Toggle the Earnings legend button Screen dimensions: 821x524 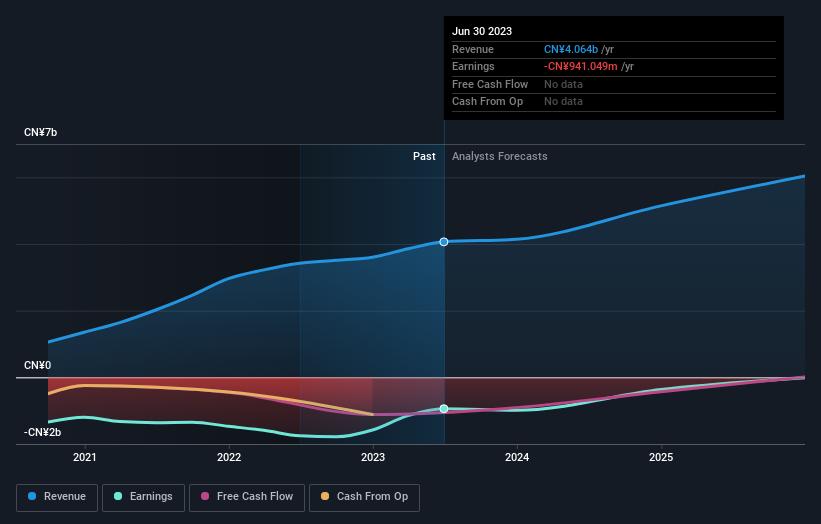tap(143, 497)
